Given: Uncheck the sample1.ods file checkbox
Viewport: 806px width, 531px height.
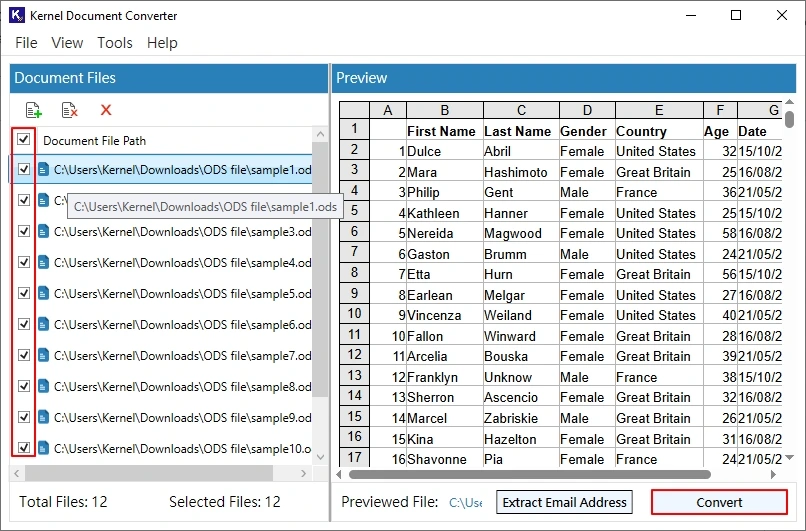Looking at the screenshot, I should tap(24, 169).
